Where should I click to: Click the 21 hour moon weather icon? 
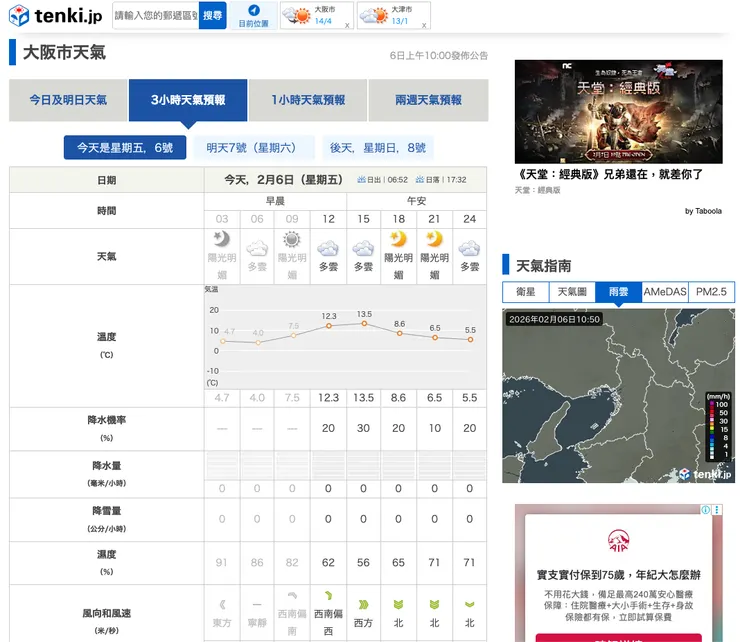coord(434,239)
